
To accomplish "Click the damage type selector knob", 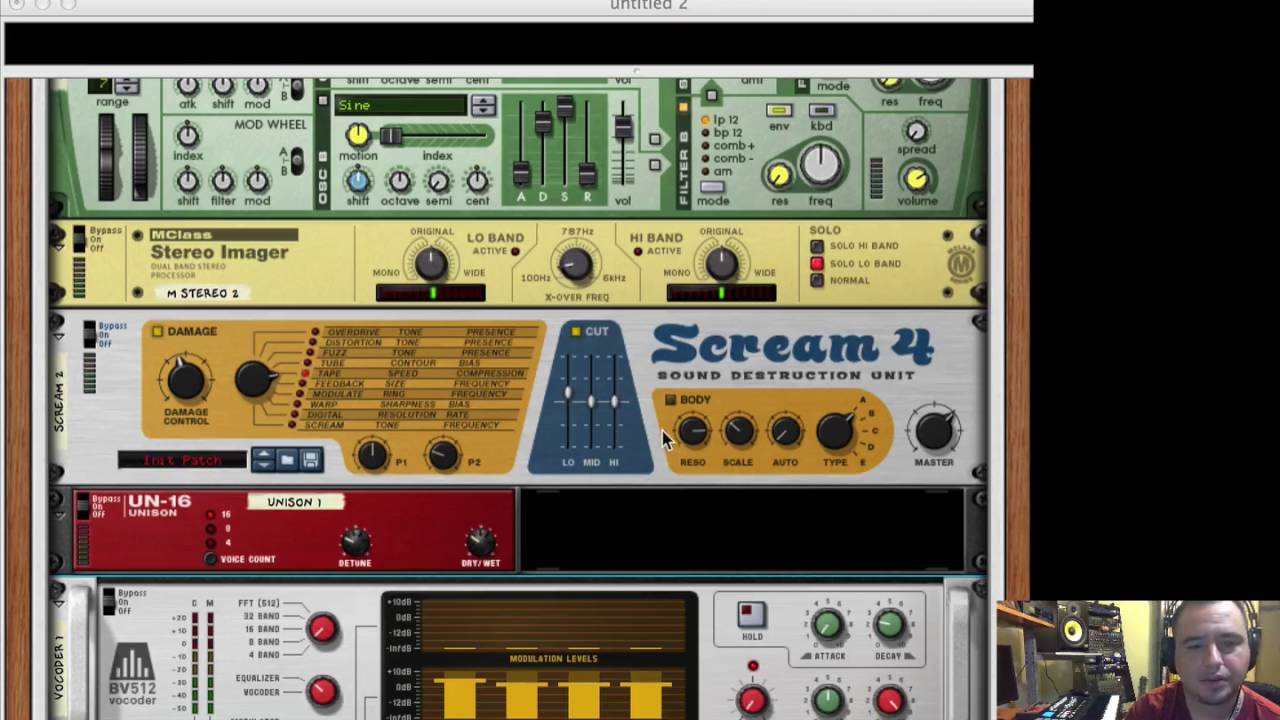I will tap(256, 380).
